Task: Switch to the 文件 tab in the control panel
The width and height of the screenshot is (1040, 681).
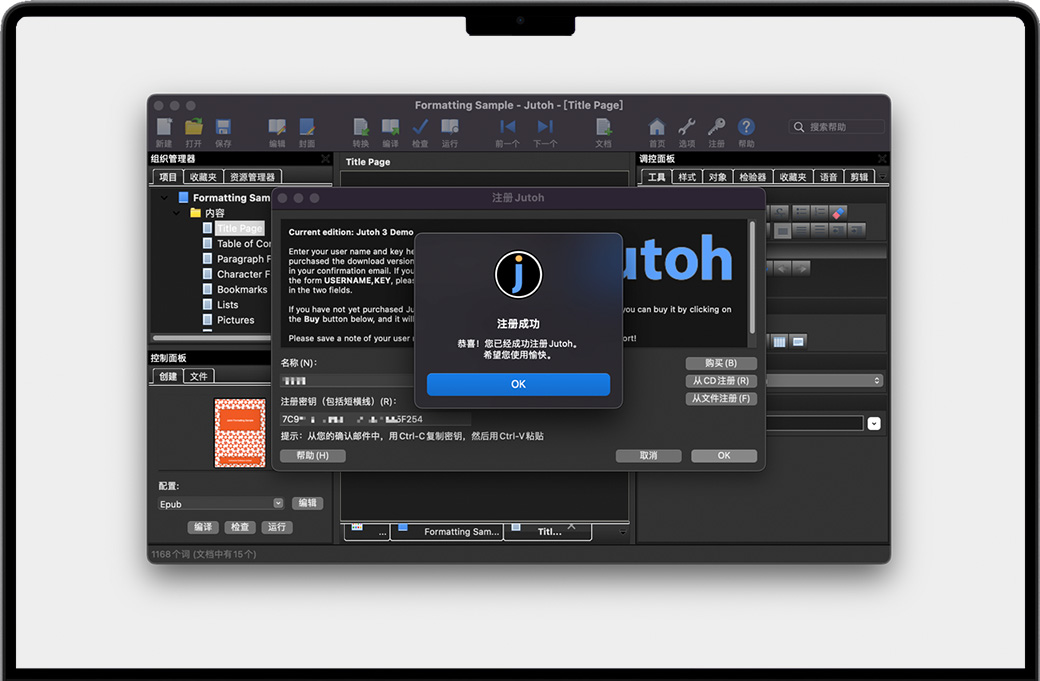Action: 198,376
